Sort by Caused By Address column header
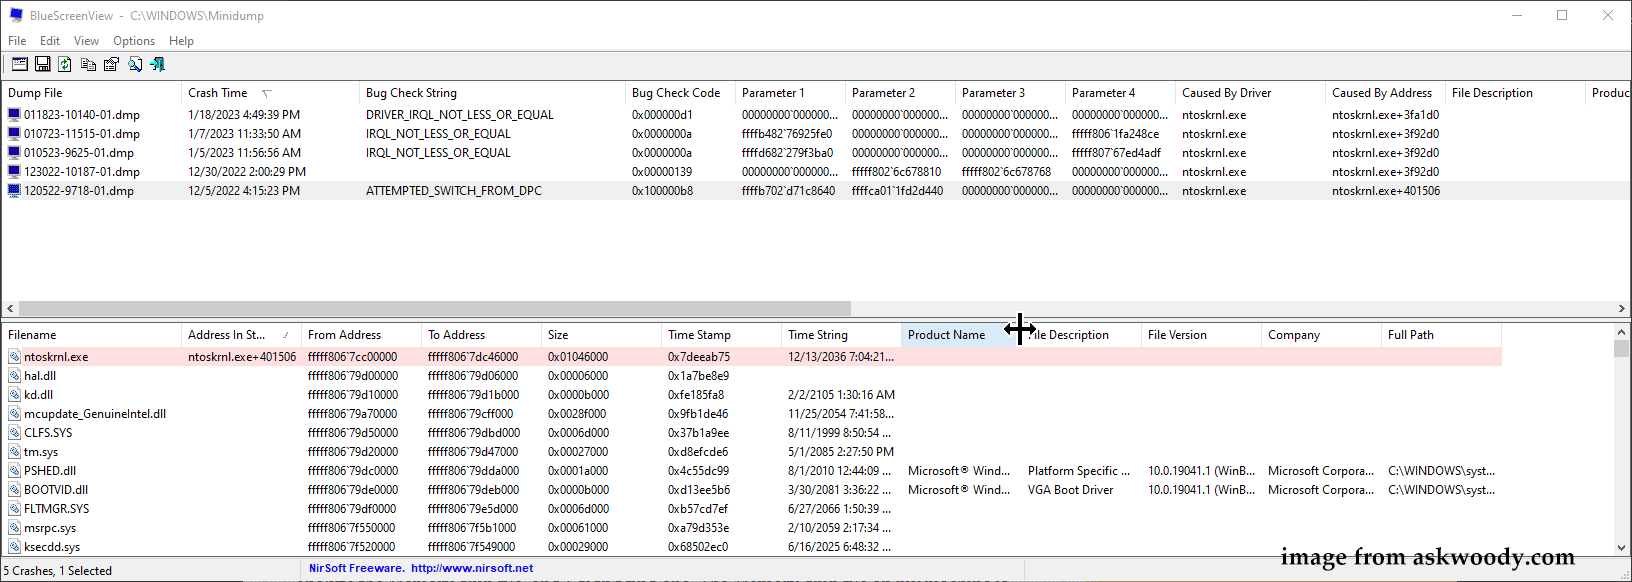 (x=1385, y=93)
